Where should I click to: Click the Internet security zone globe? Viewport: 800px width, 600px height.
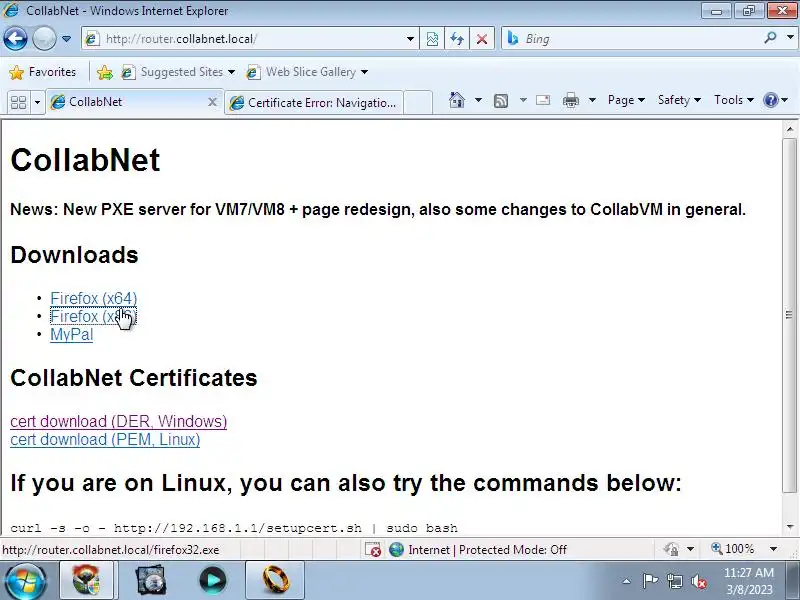396,549
